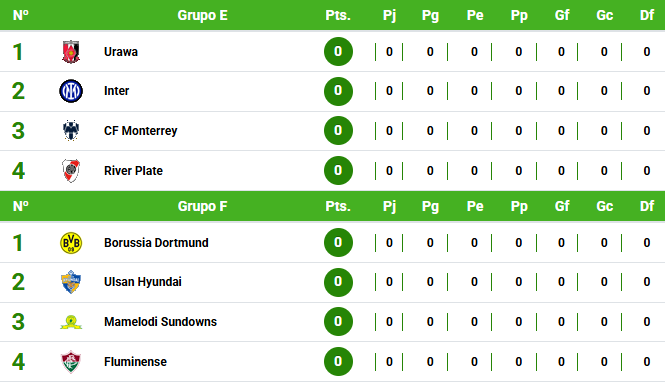Select the Ulsan Hyundai crest
The height and width of the screenshot is (382, 665).
pos(71,282)
